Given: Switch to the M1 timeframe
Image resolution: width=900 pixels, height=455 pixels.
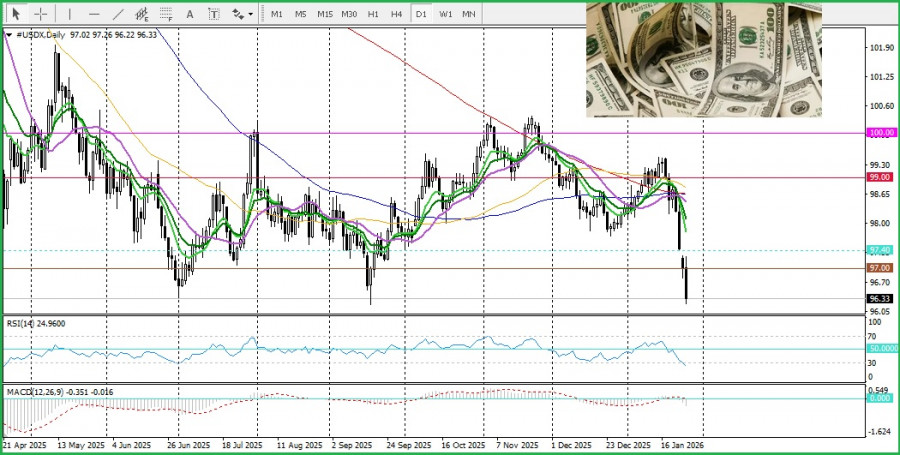Looking at the screenshot, I should 277,14.
